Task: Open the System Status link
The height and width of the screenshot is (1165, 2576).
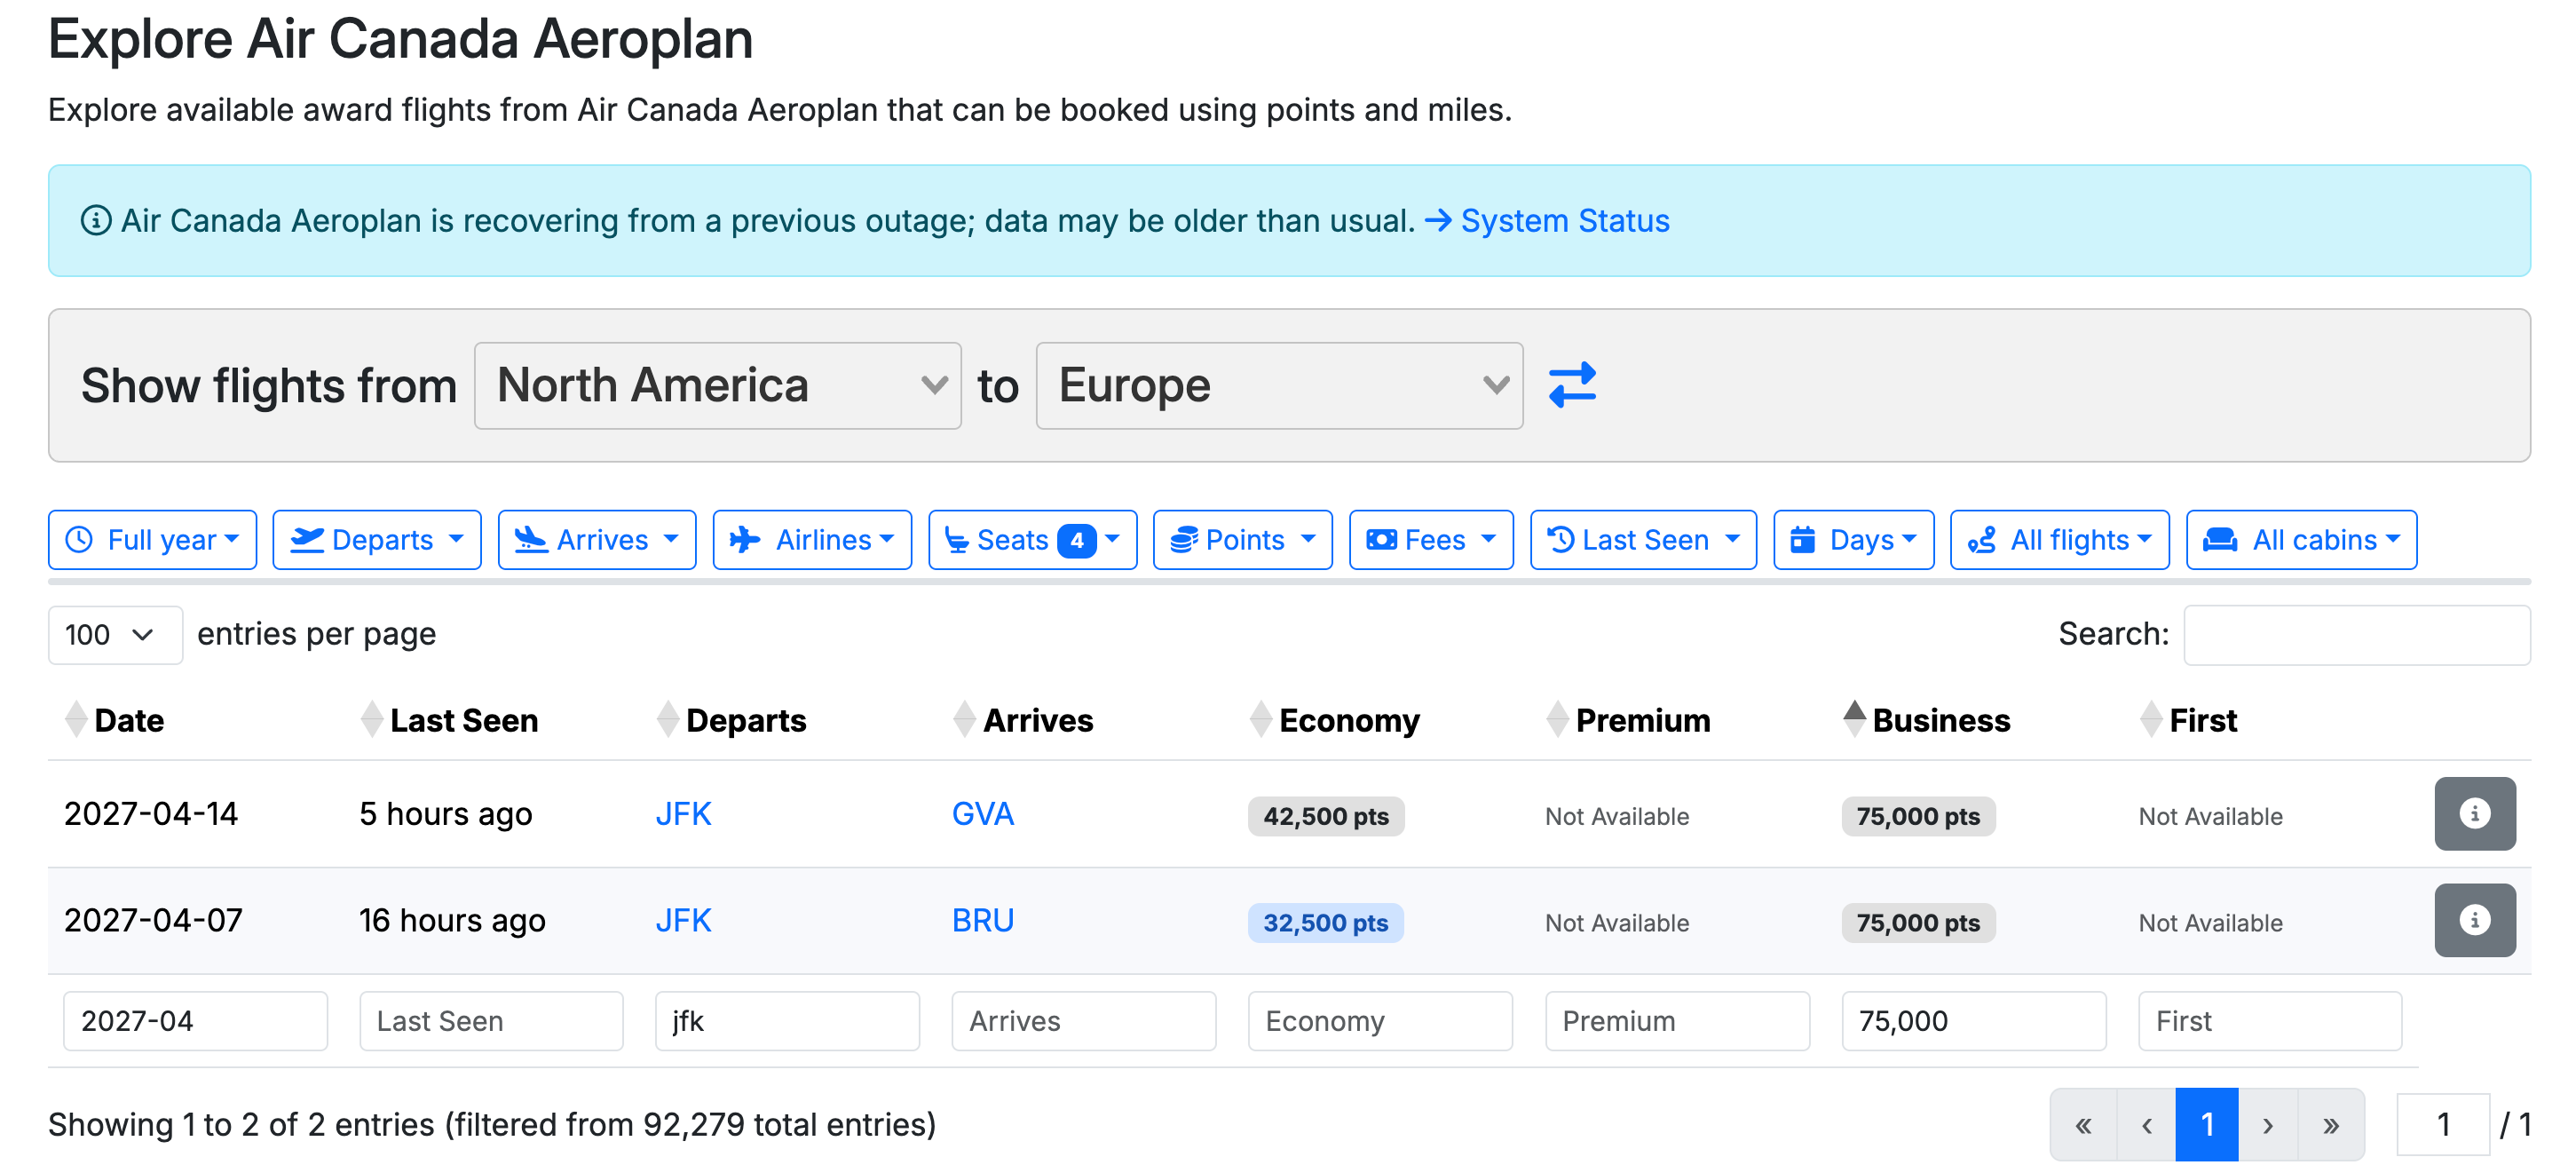Action: pyautogui.click(x=1564, y=221)
